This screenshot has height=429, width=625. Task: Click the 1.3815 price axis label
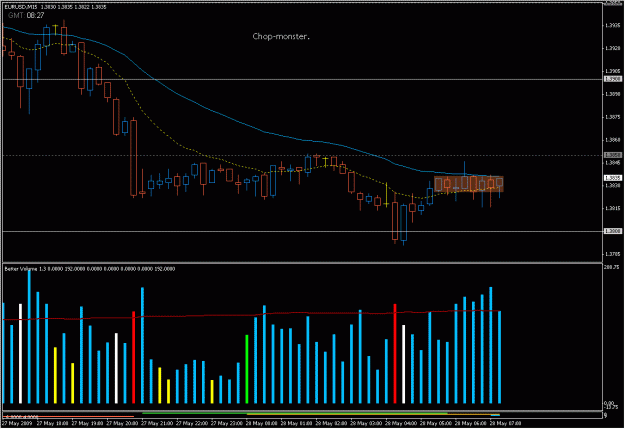(x=613, y=209)
